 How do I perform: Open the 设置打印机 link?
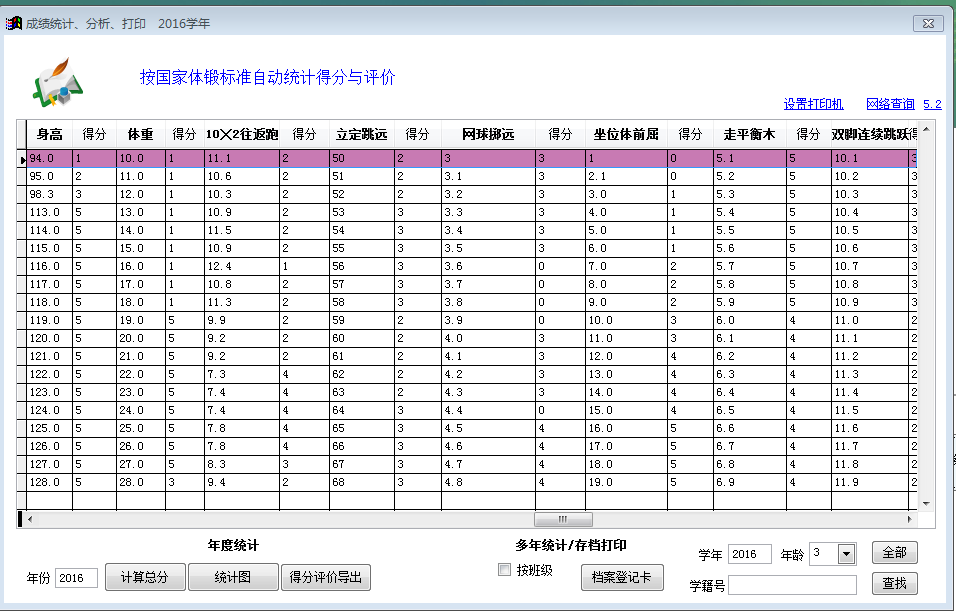tap(813, 104)
